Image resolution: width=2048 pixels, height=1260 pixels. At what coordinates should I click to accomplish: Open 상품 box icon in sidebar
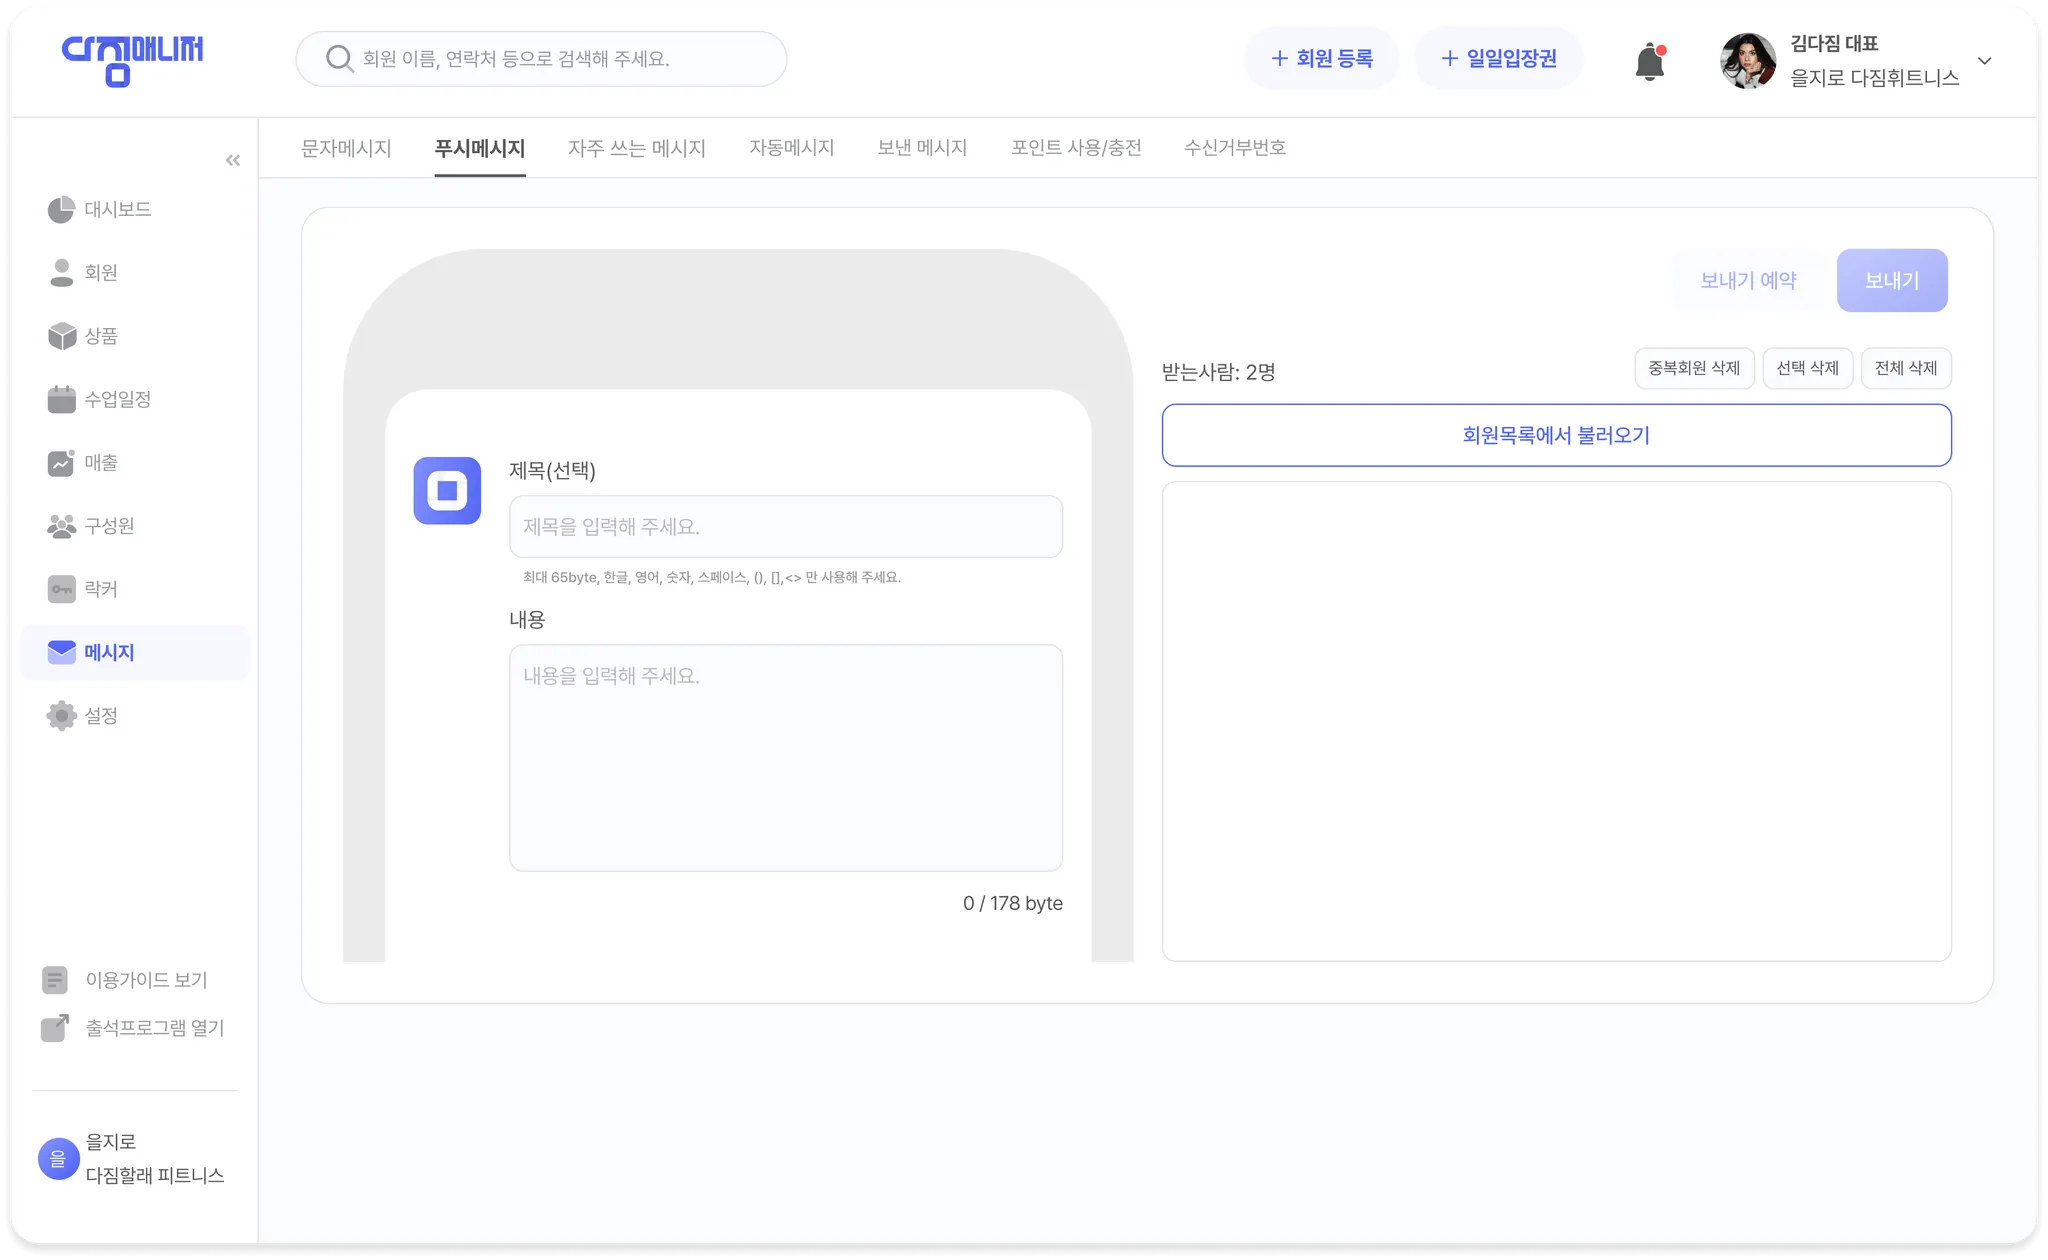click(61, 336)
